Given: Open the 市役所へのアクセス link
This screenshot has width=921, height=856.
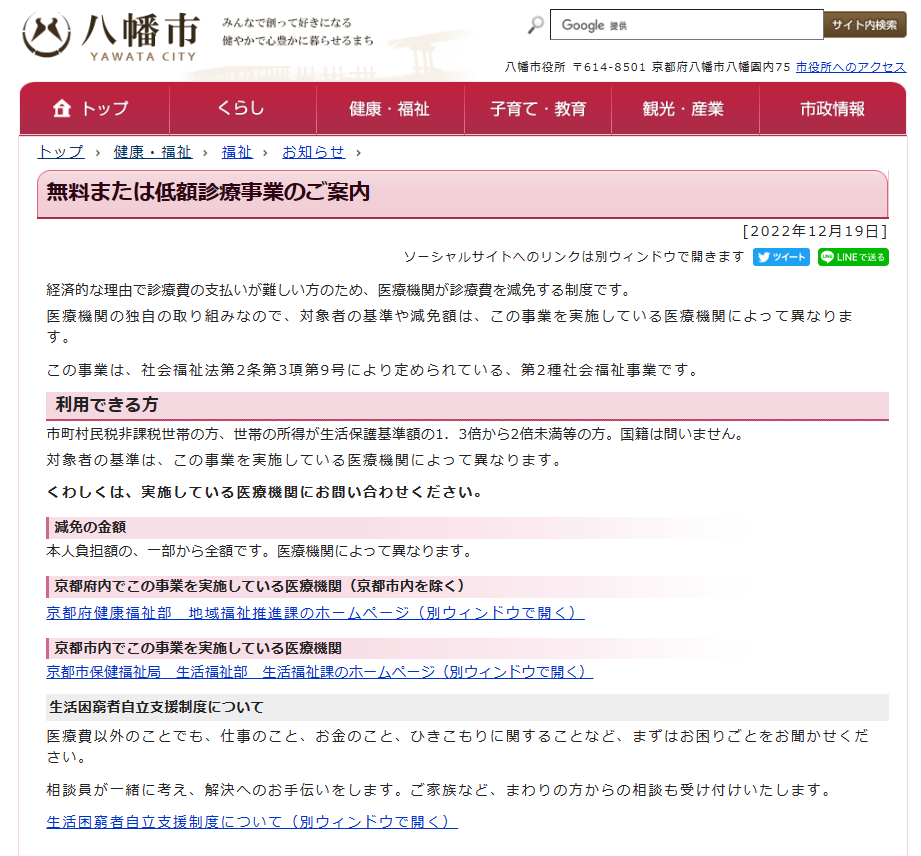Looking at the screenshot, I should coord(851,67).
